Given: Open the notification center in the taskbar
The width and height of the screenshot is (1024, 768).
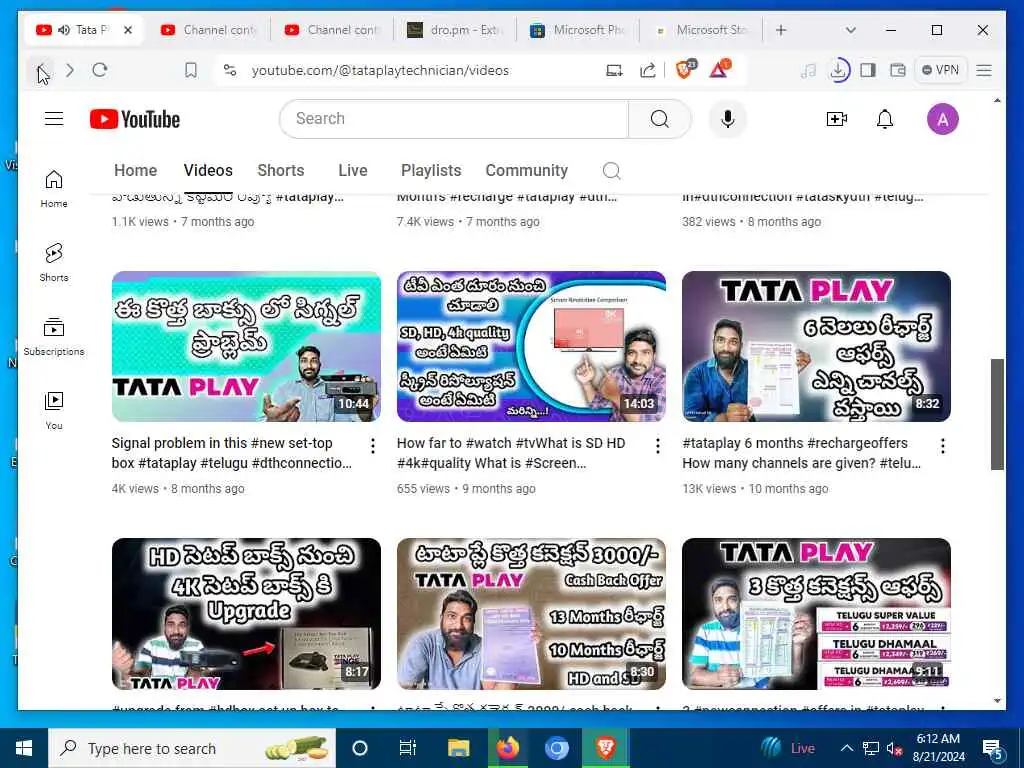Looking at the screenshot, I should pyautogui.click(x=993, y=749).
